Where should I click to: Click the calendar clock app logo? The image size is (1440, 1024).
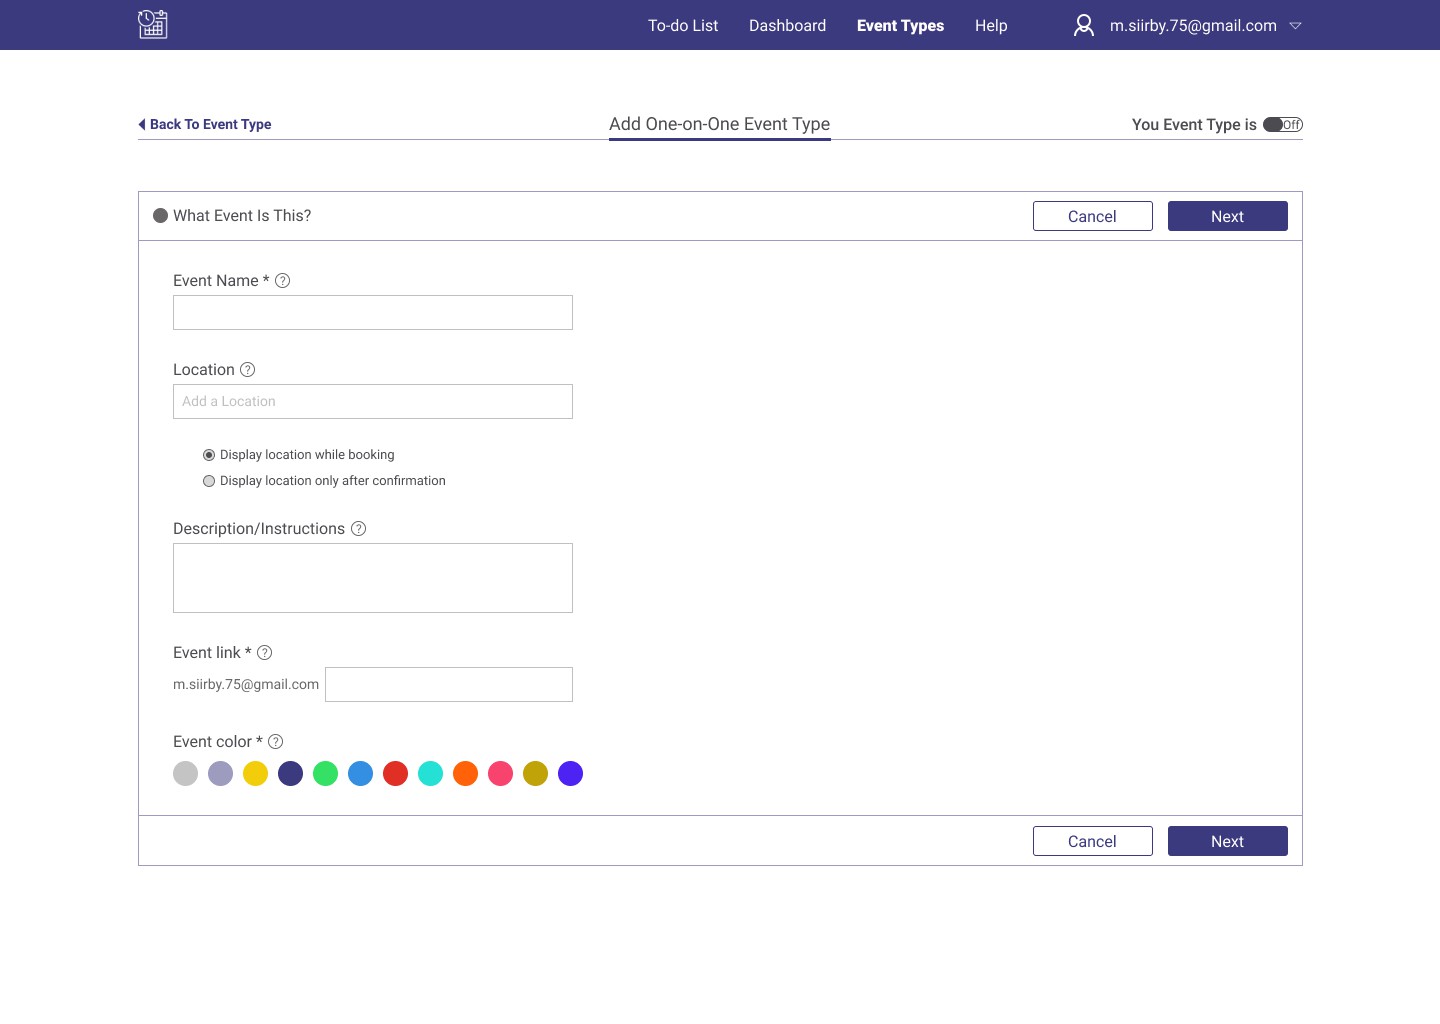152,24
